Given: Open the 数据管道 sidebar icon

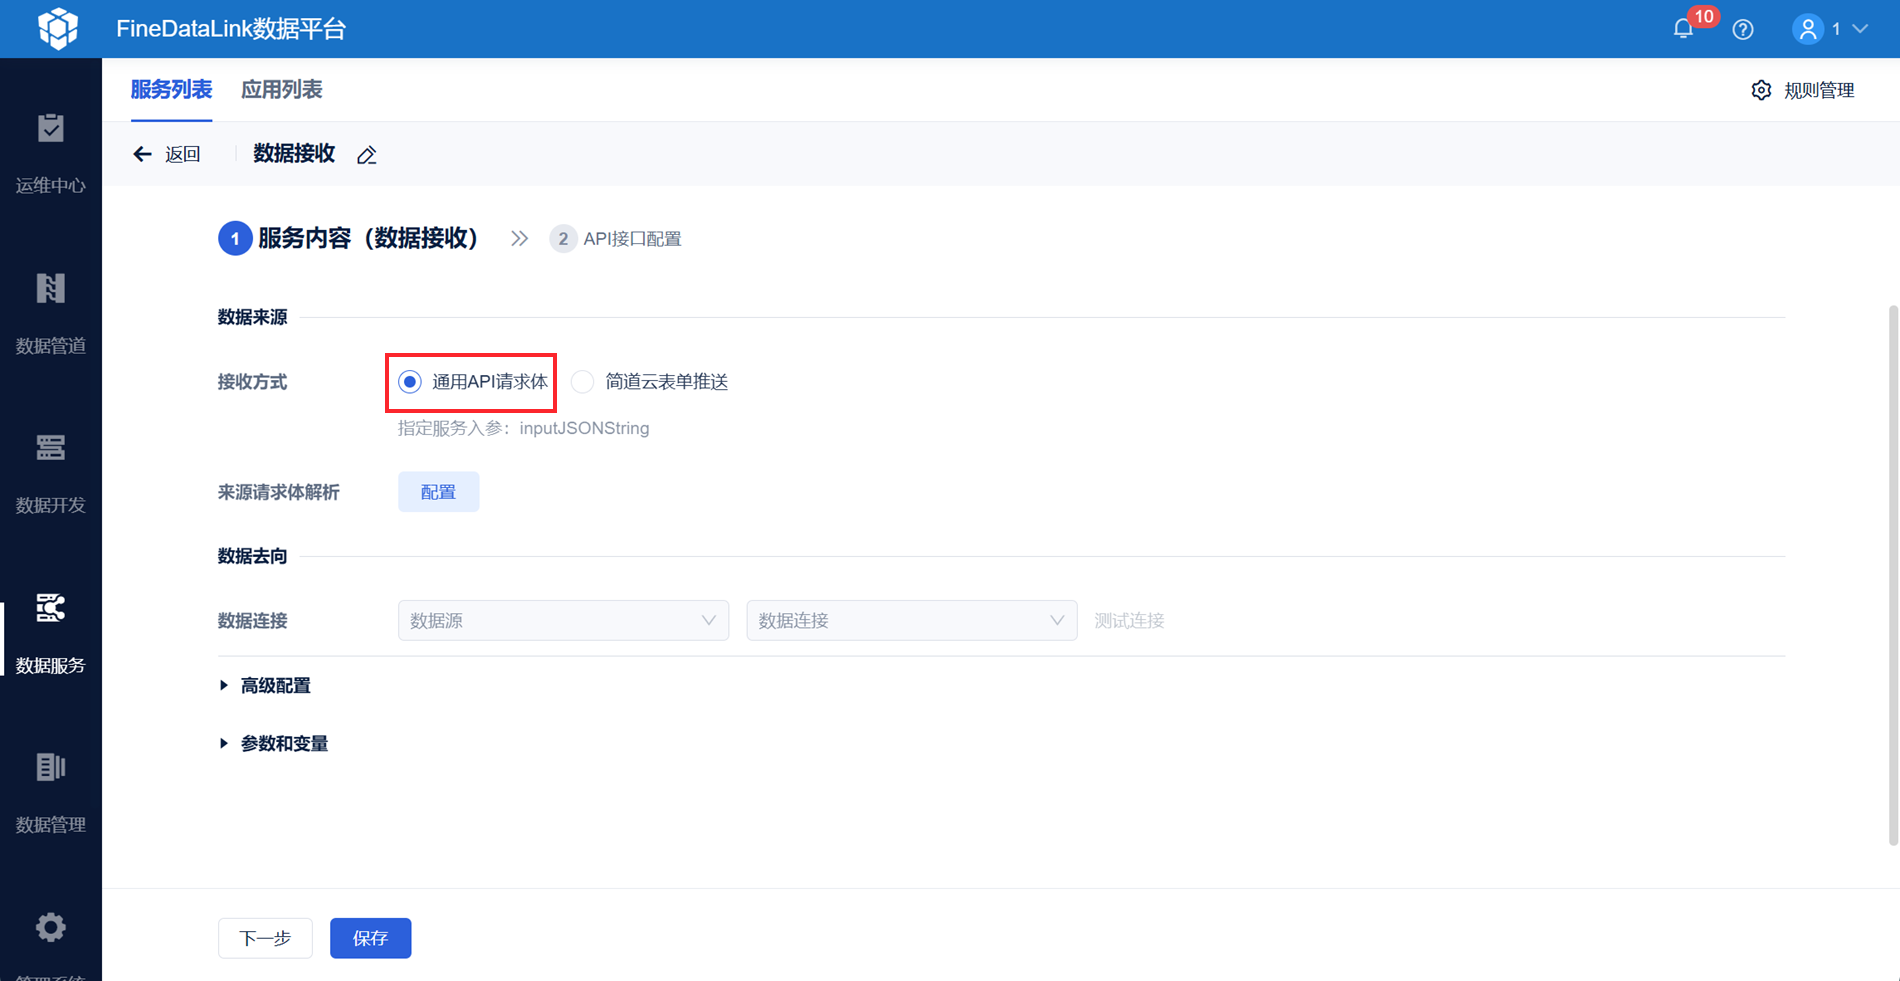Looking at the screenshot, I should coord(51,288).
